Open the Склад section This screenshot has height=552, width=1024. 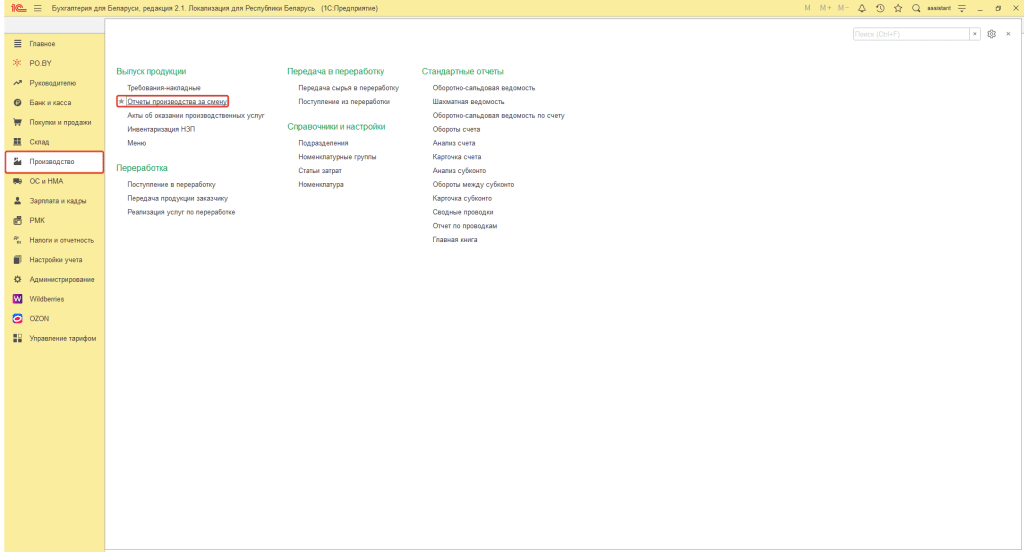(x=54, y=142)
